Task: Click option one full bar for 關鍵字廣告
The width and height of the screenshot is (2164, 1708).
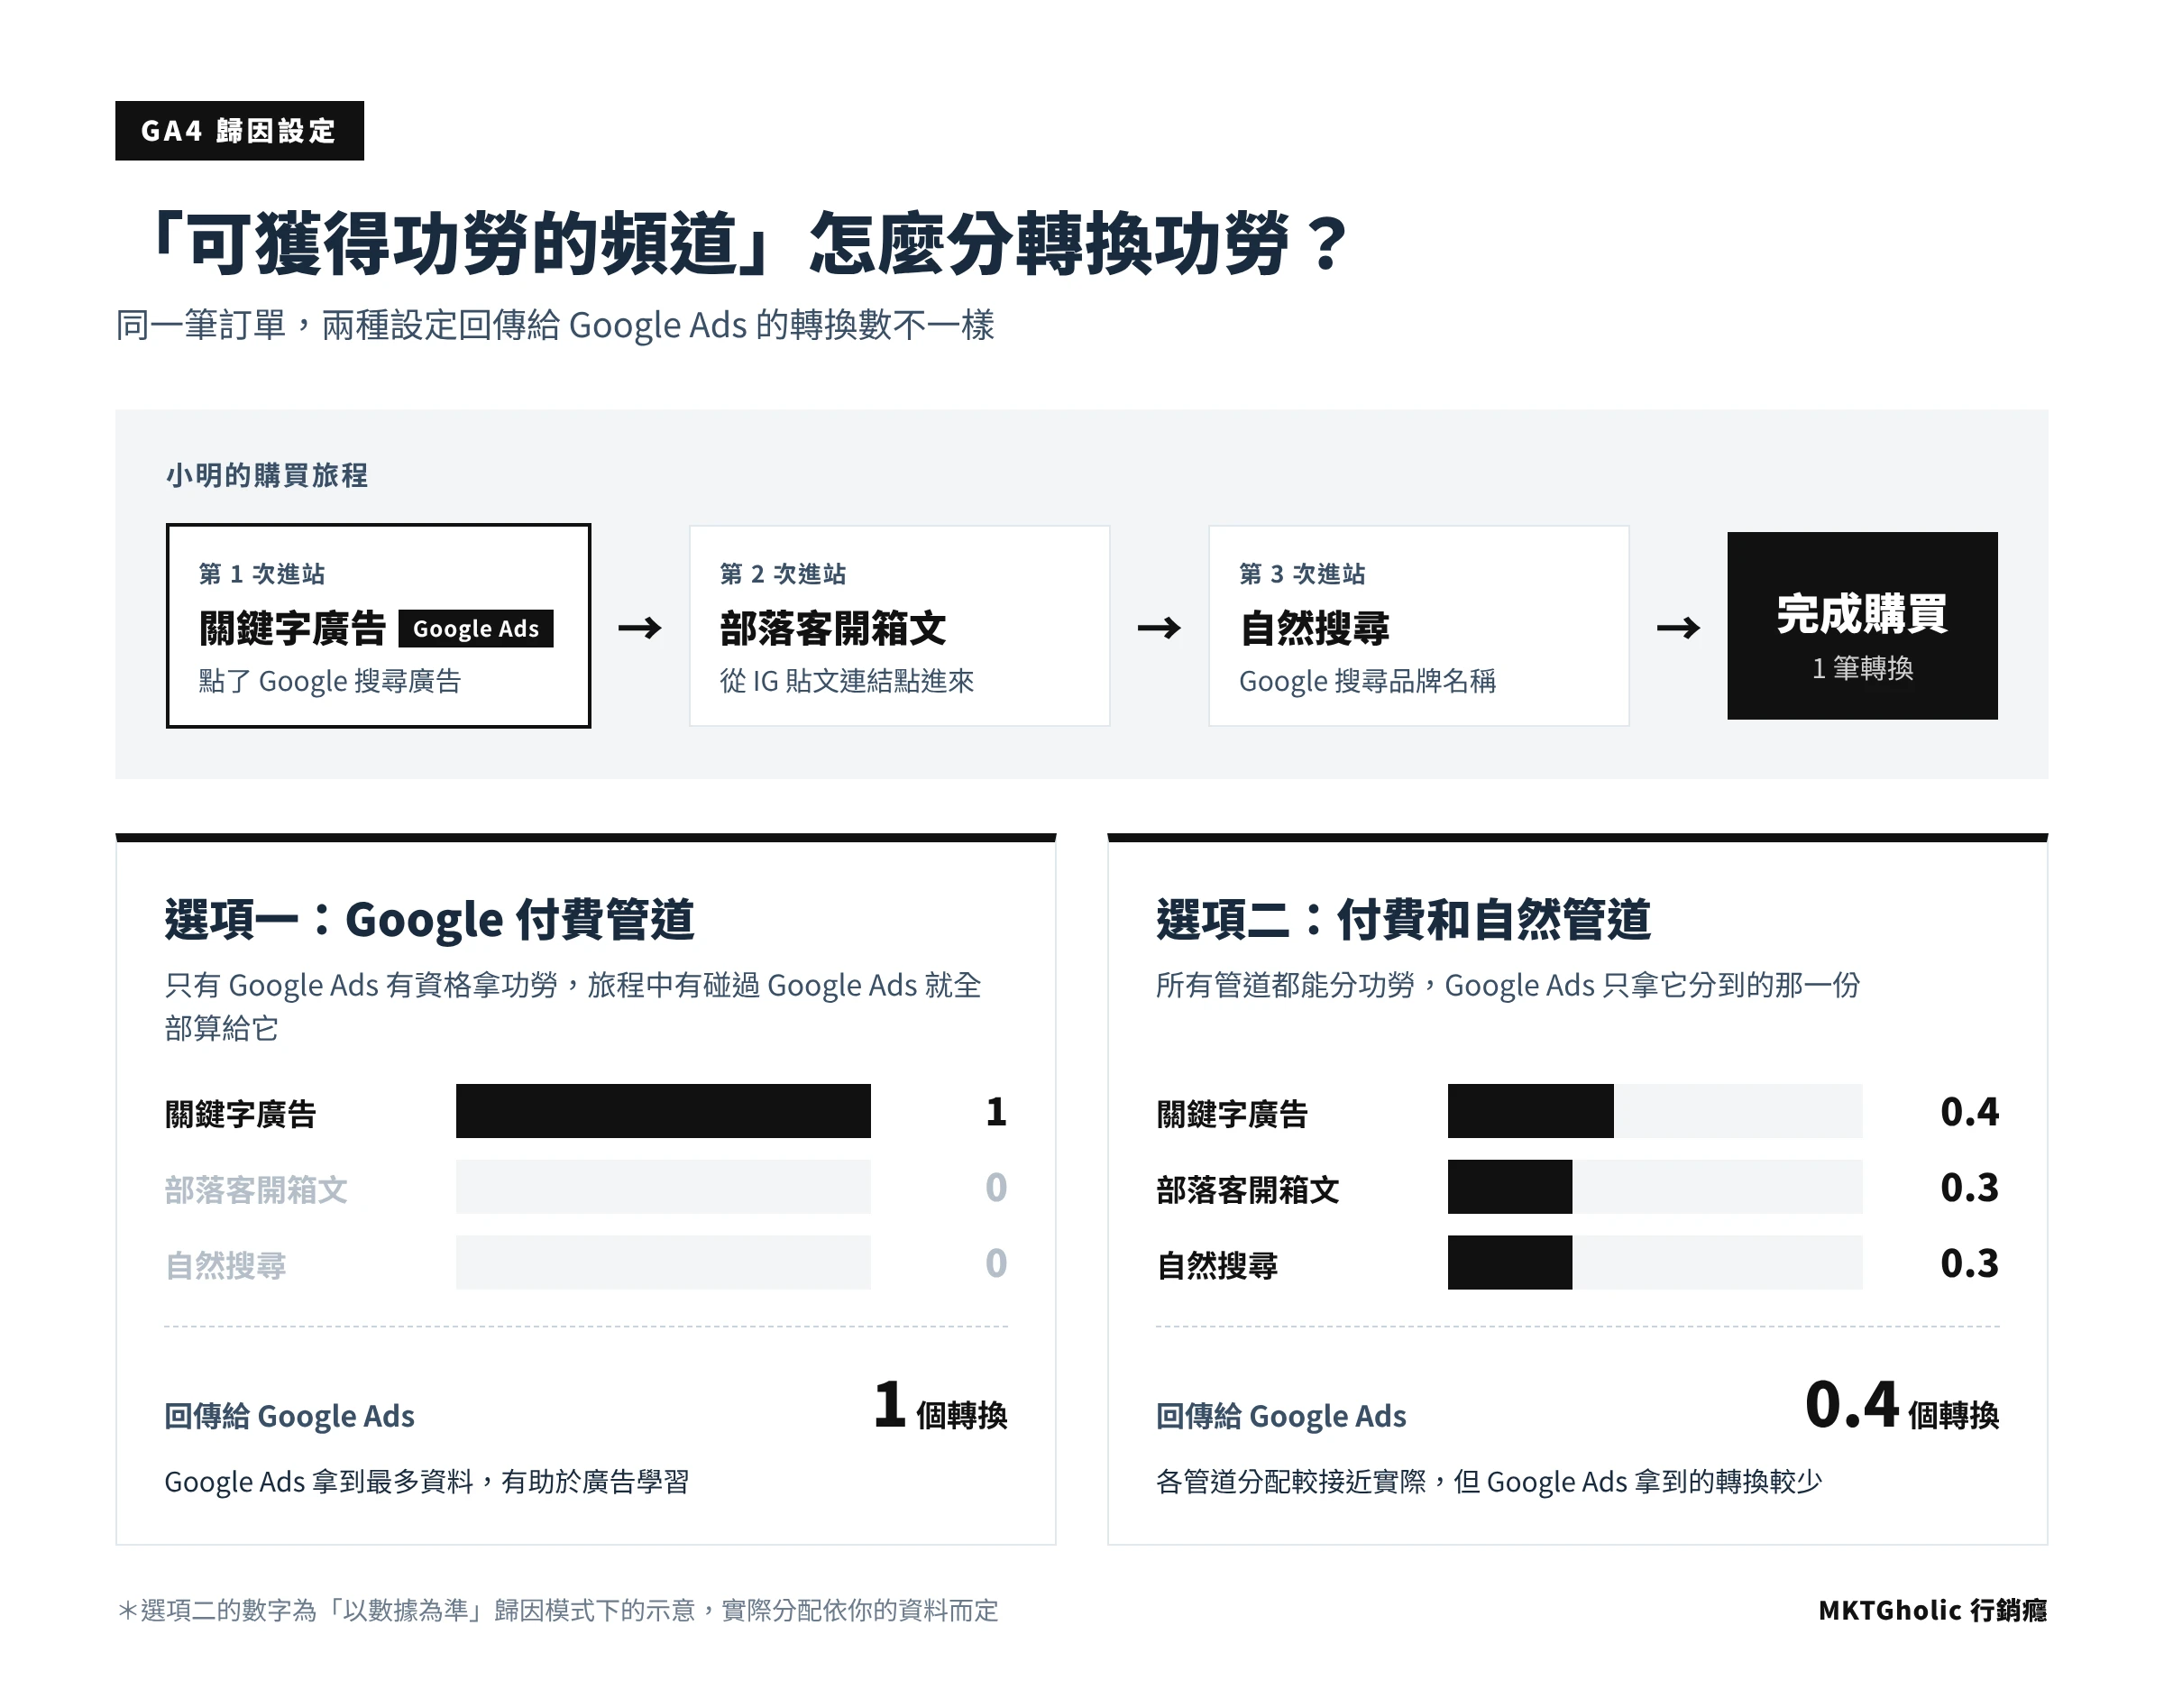Action: (663, 1111)
